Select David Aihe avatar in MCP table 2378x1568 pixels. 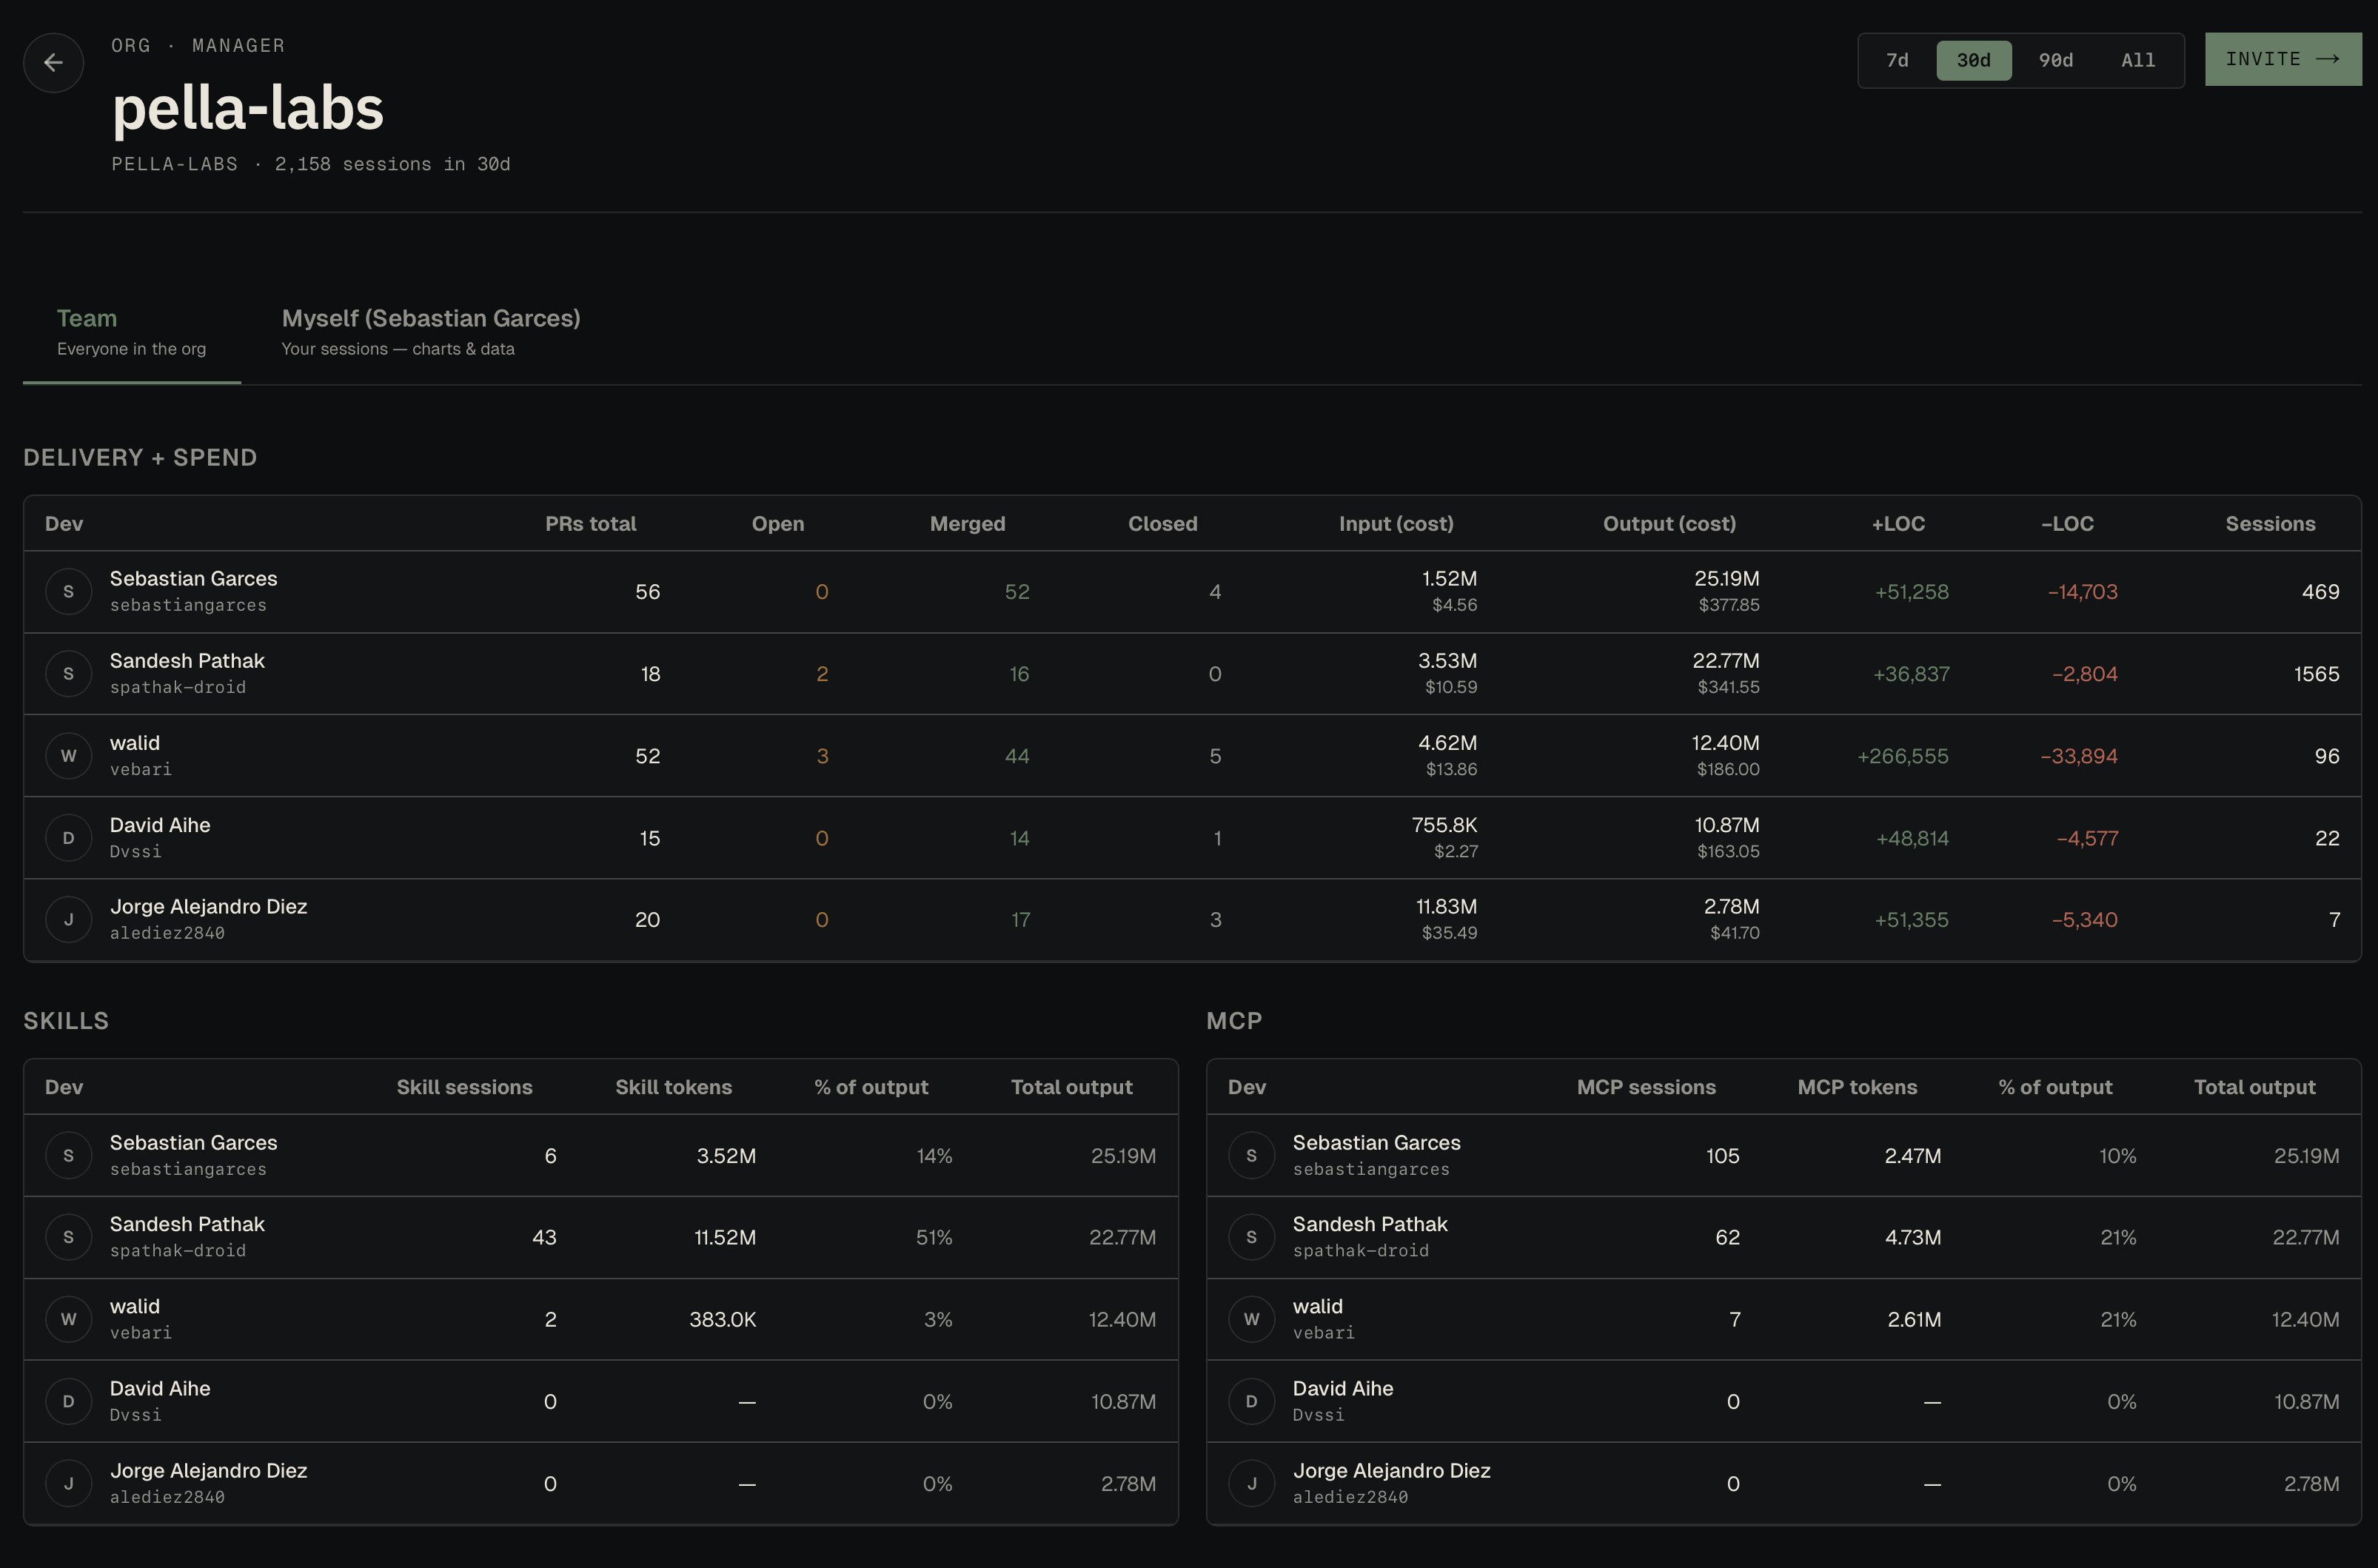point(1251,1401)
